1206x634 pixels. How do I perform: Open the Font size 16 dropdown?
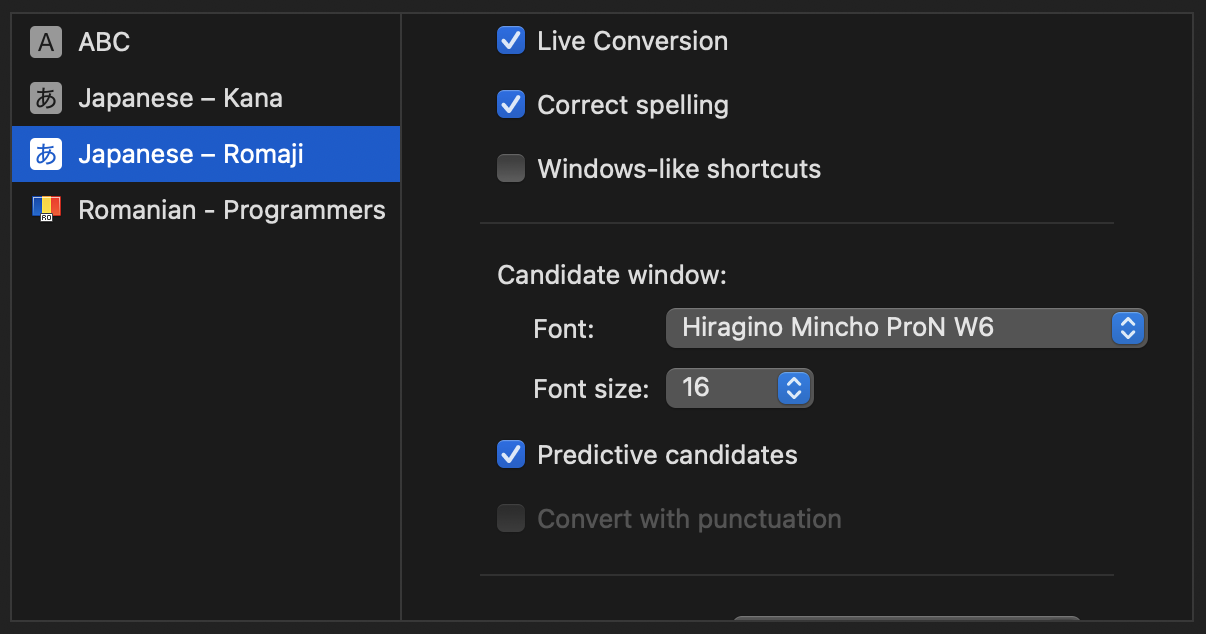coord(739,388)
